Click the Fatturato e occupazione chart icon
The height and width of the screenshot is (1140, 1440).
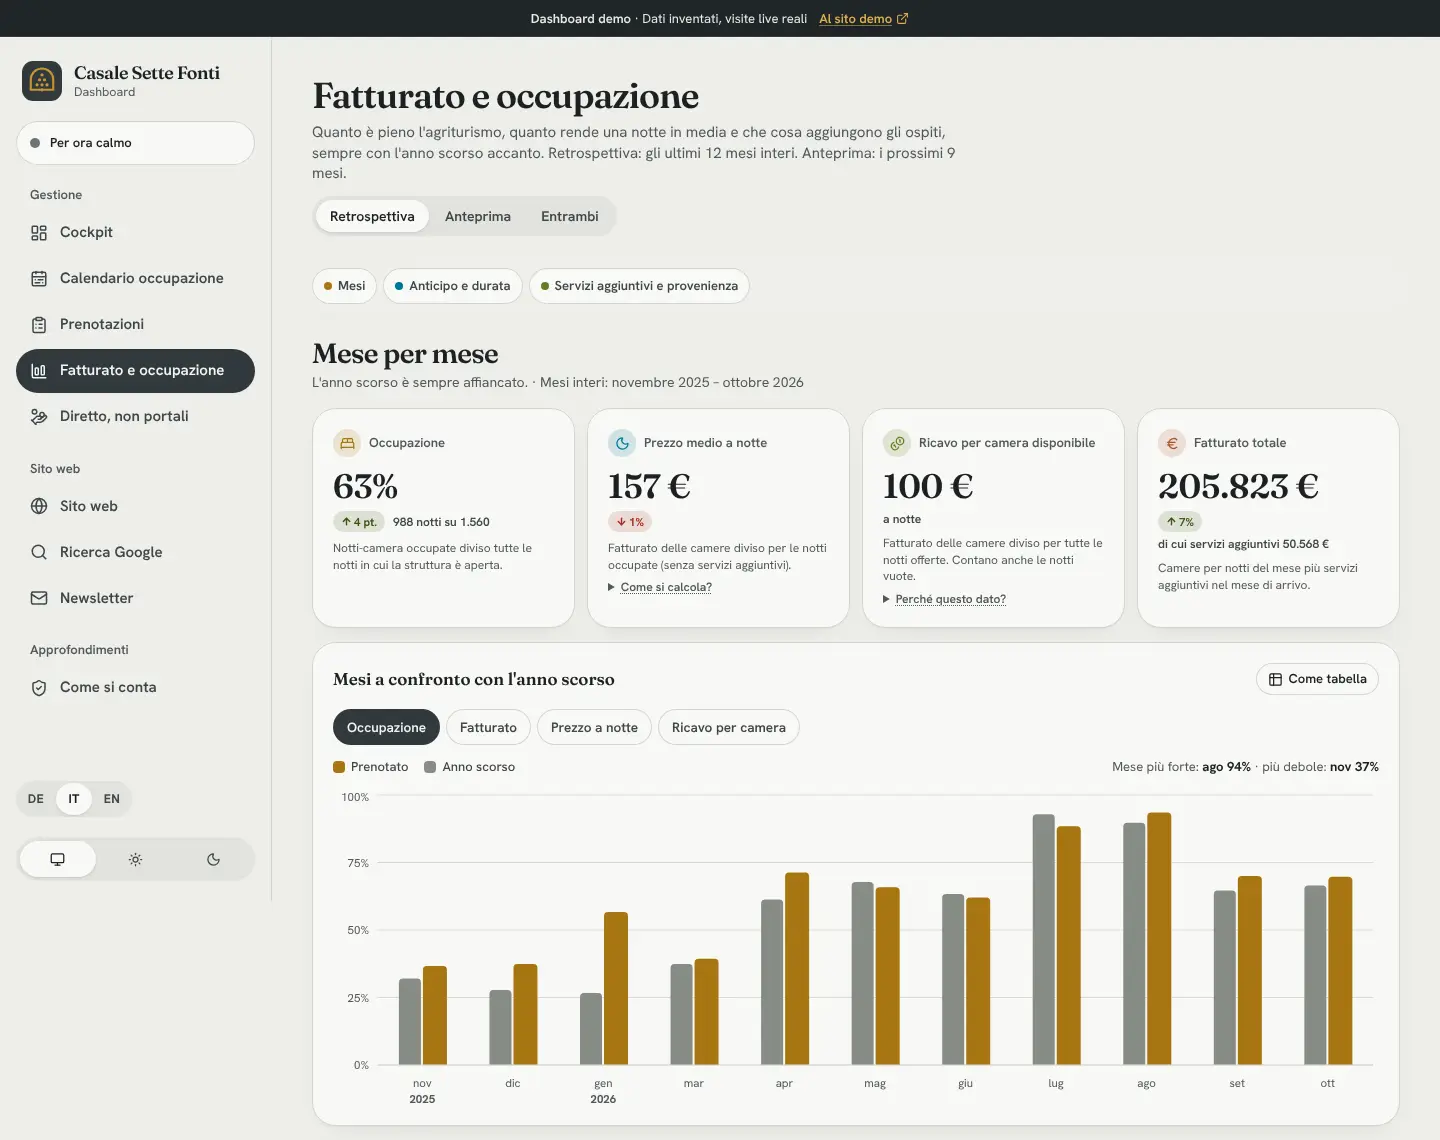[39, 371]
